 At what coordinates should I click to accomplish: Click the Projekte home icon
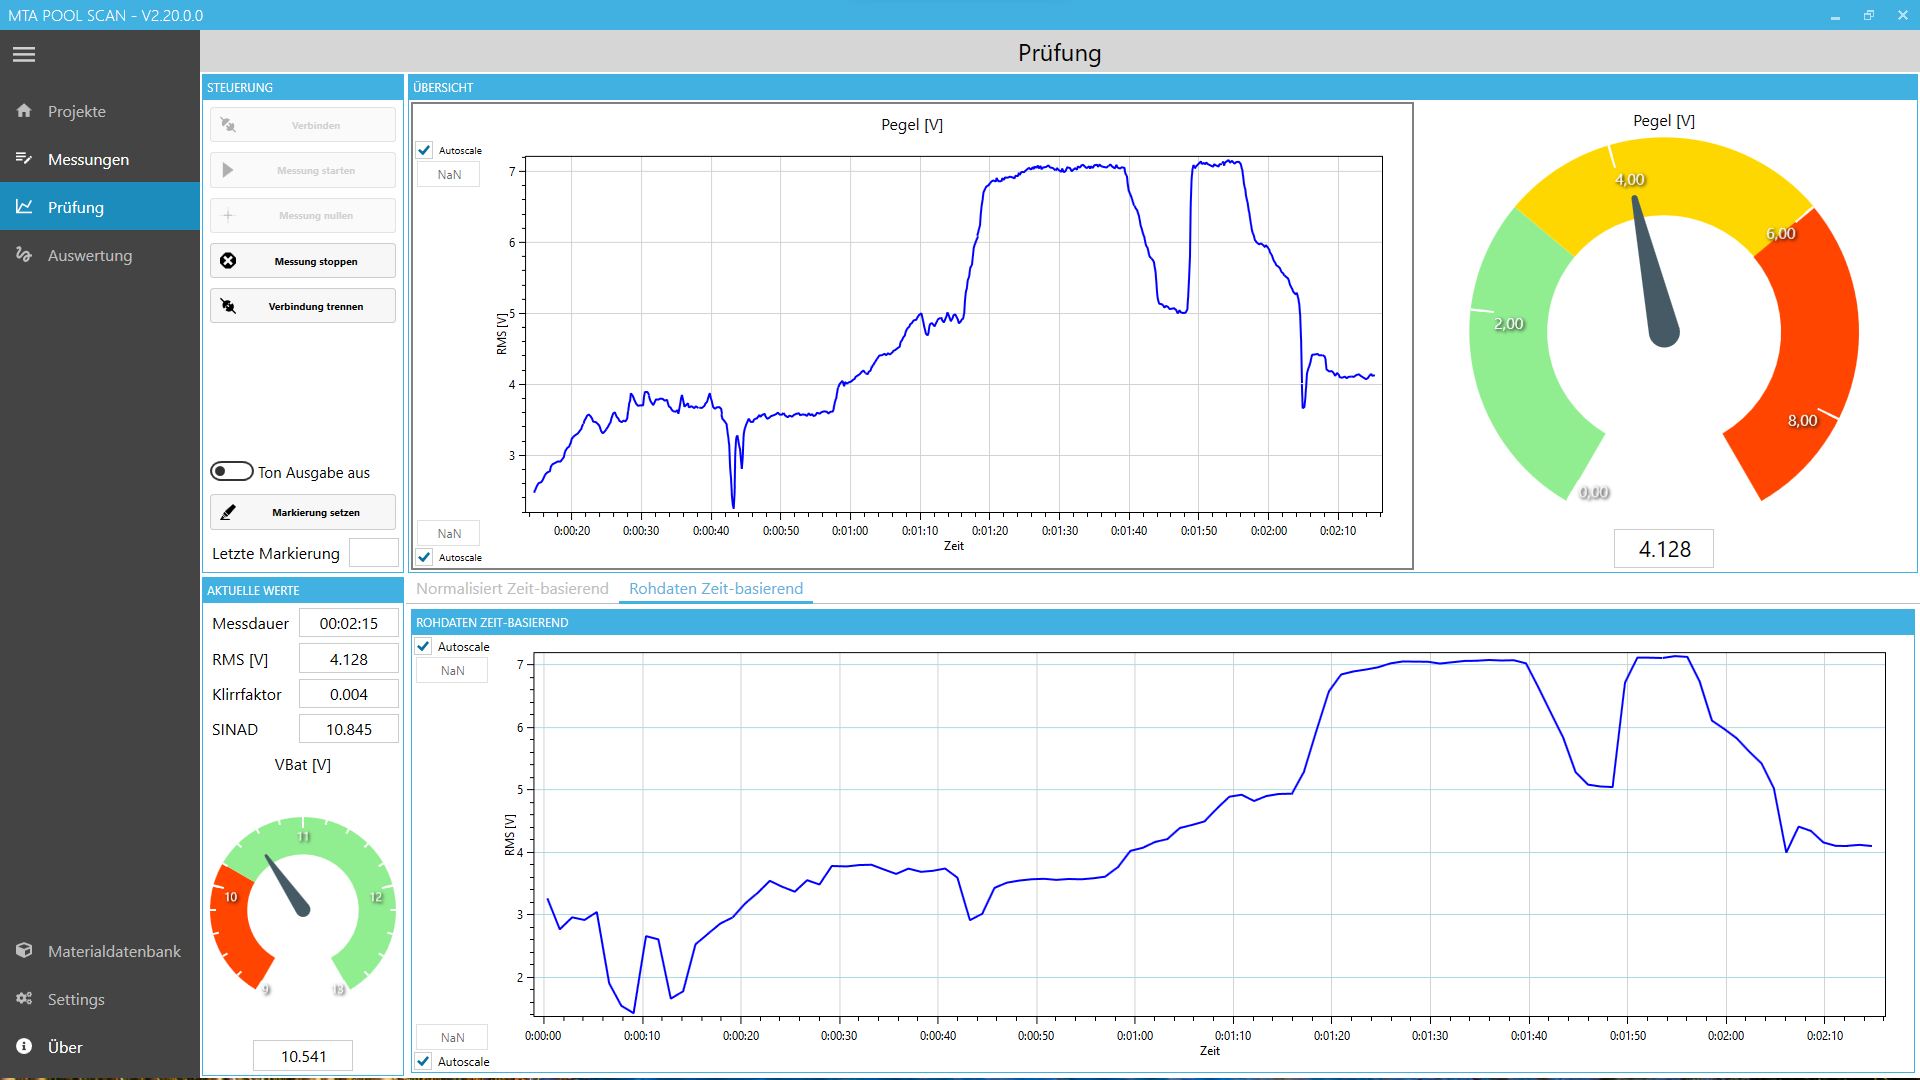(24, 111)
